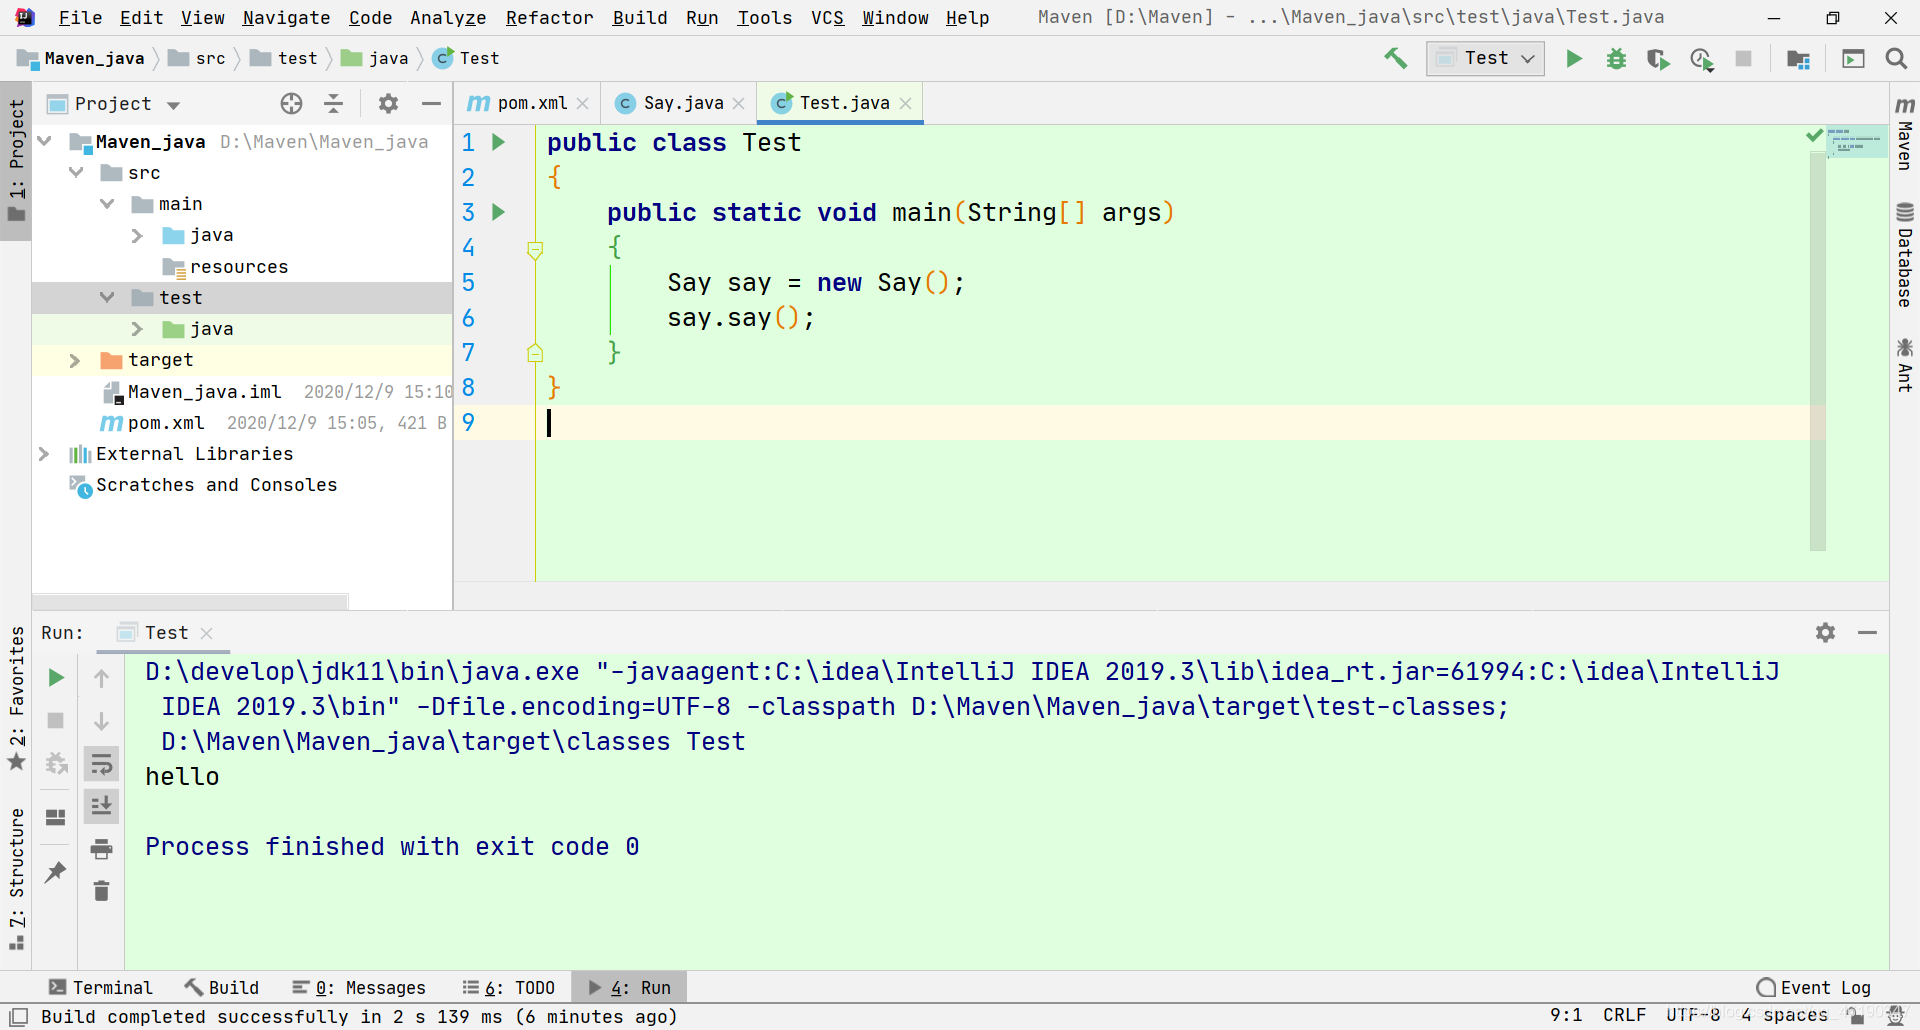
Task: Open the 0: Messages tool window
Action: [359, 988]
